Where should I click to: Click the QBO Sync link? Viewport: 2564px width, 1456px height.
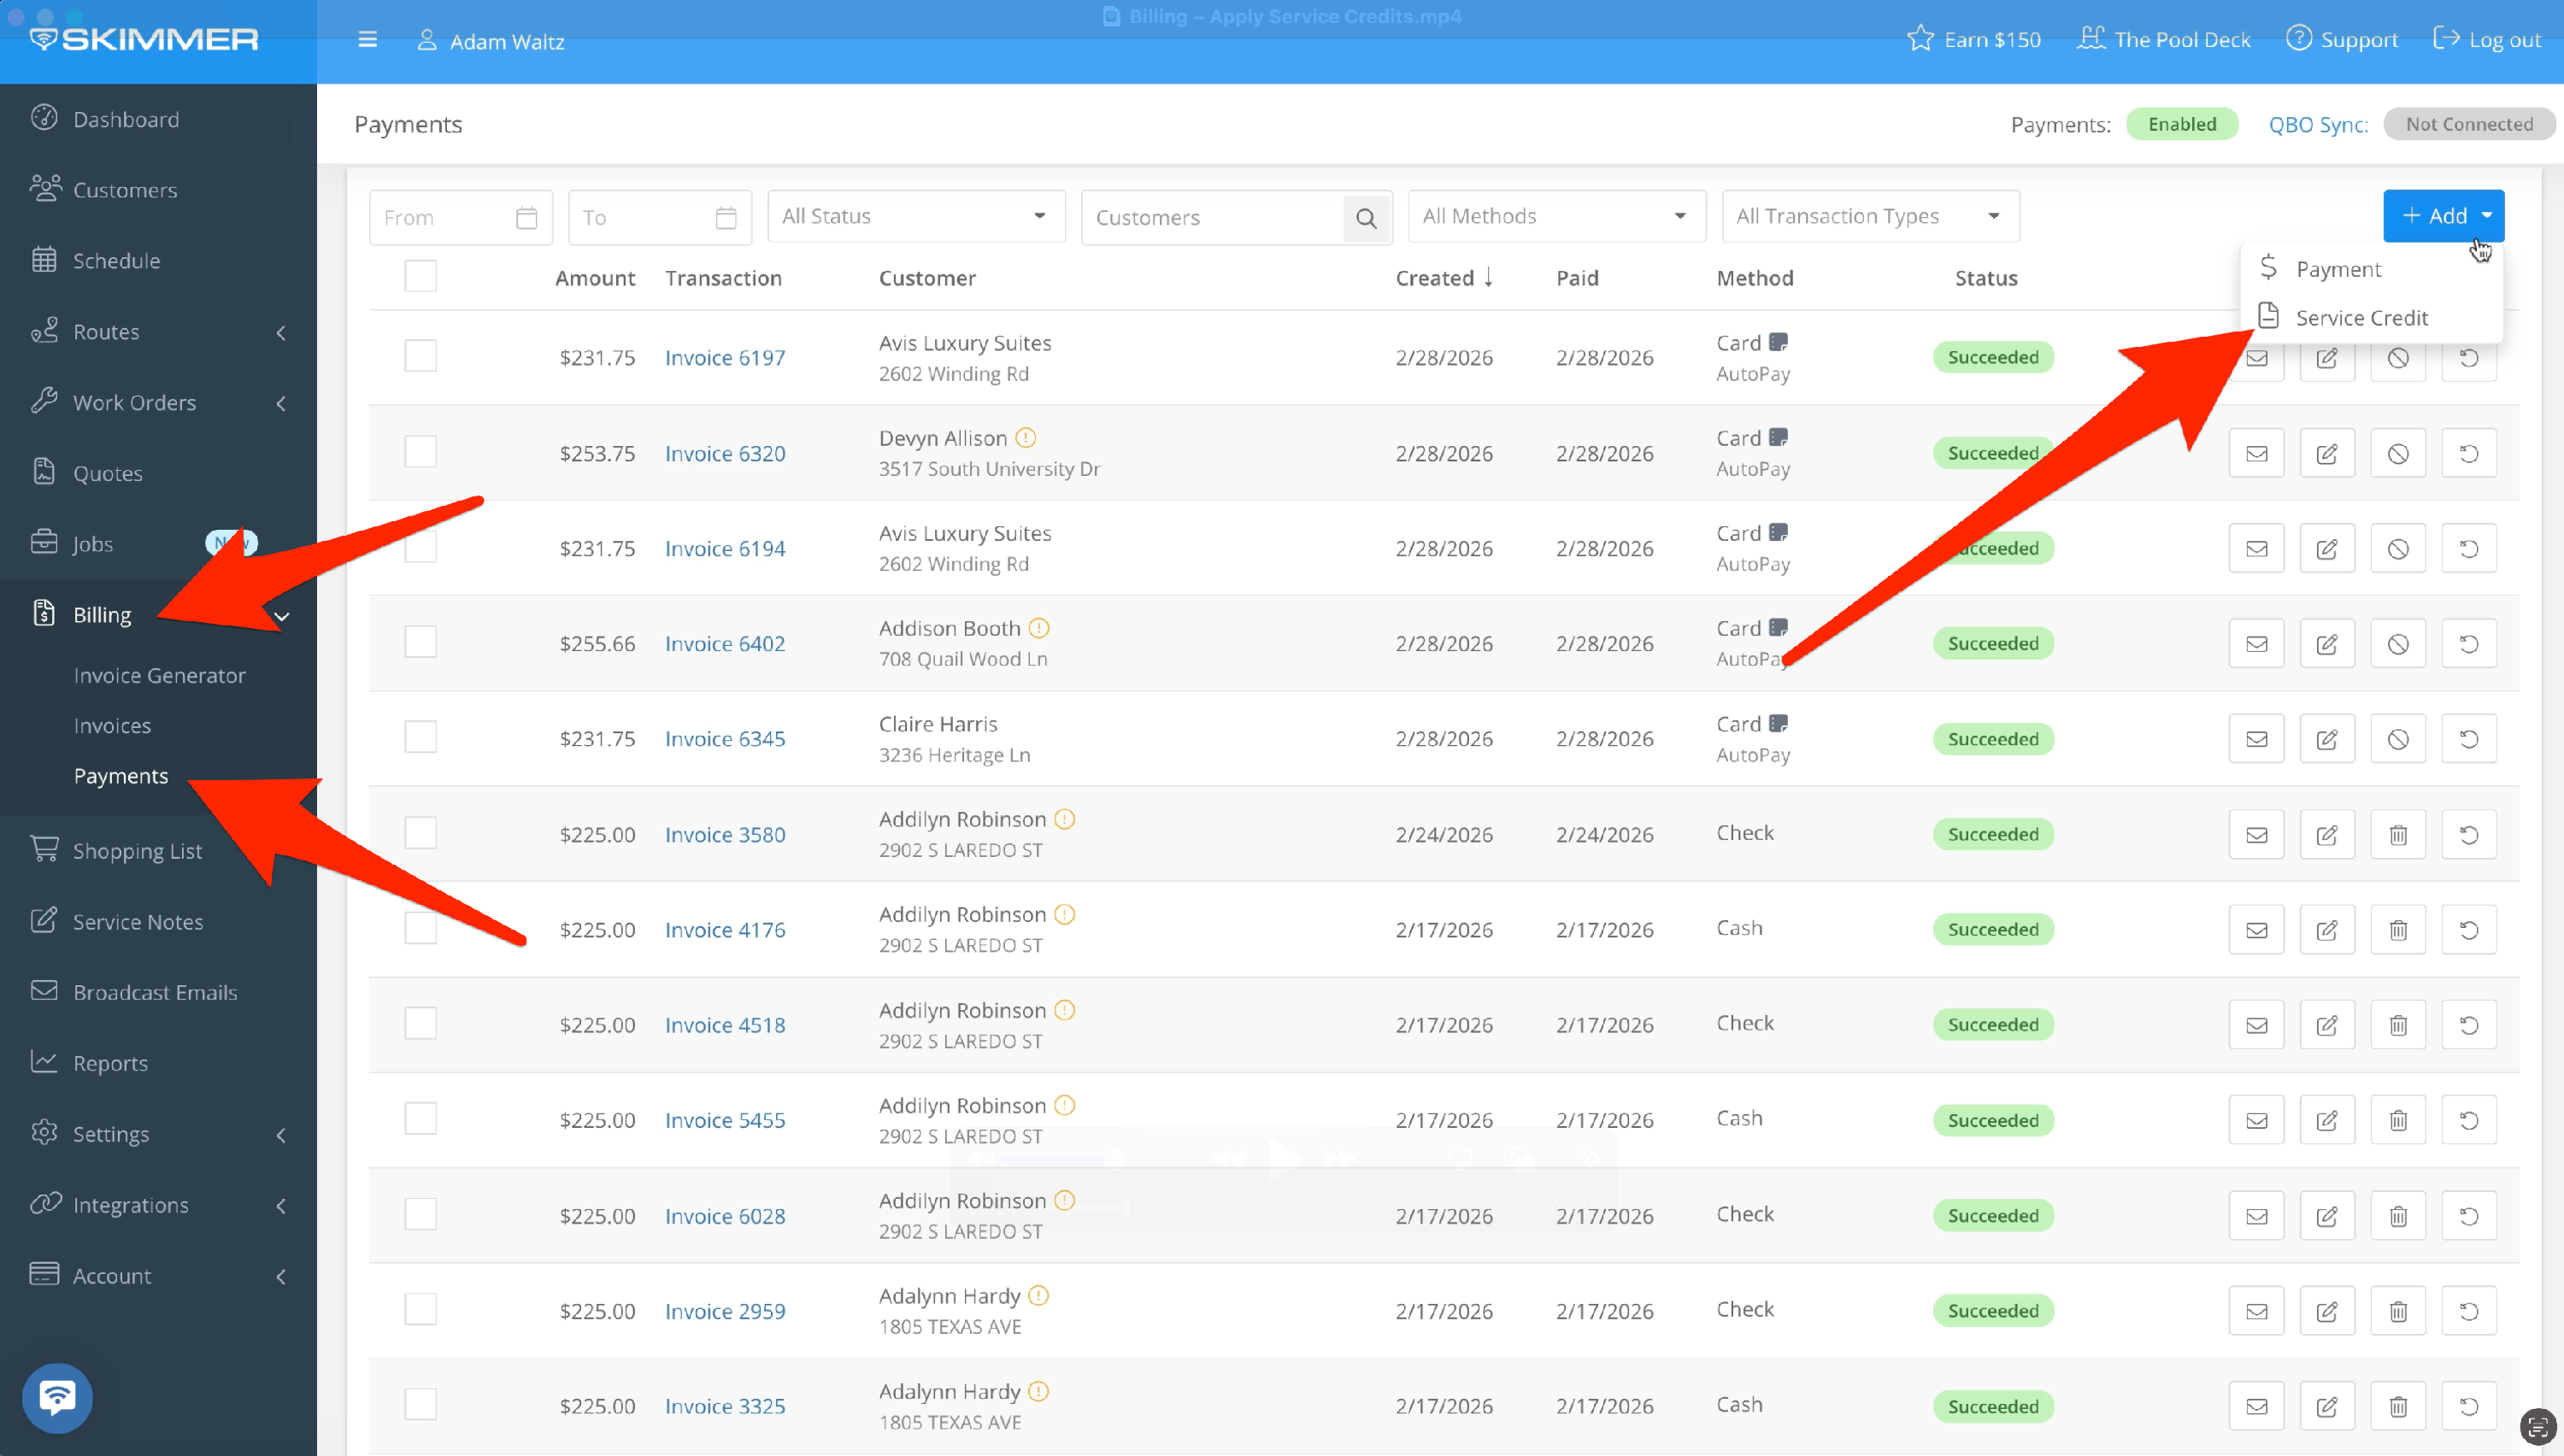pos(2317,125)
